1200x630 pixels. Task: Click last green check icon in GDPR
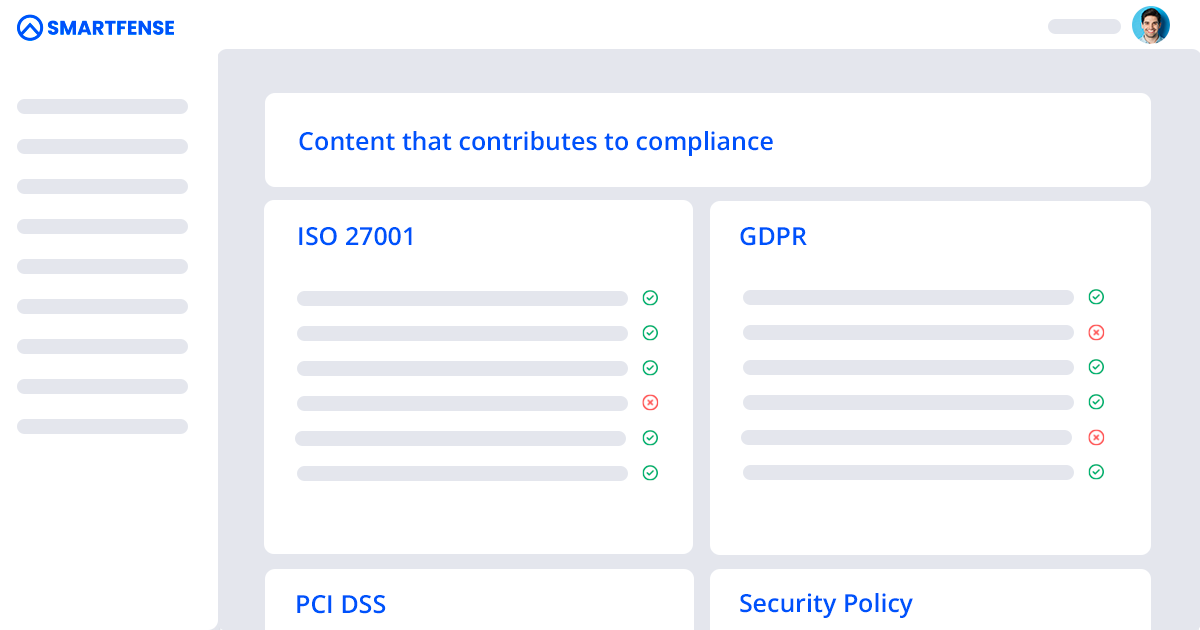point(1096,472)
